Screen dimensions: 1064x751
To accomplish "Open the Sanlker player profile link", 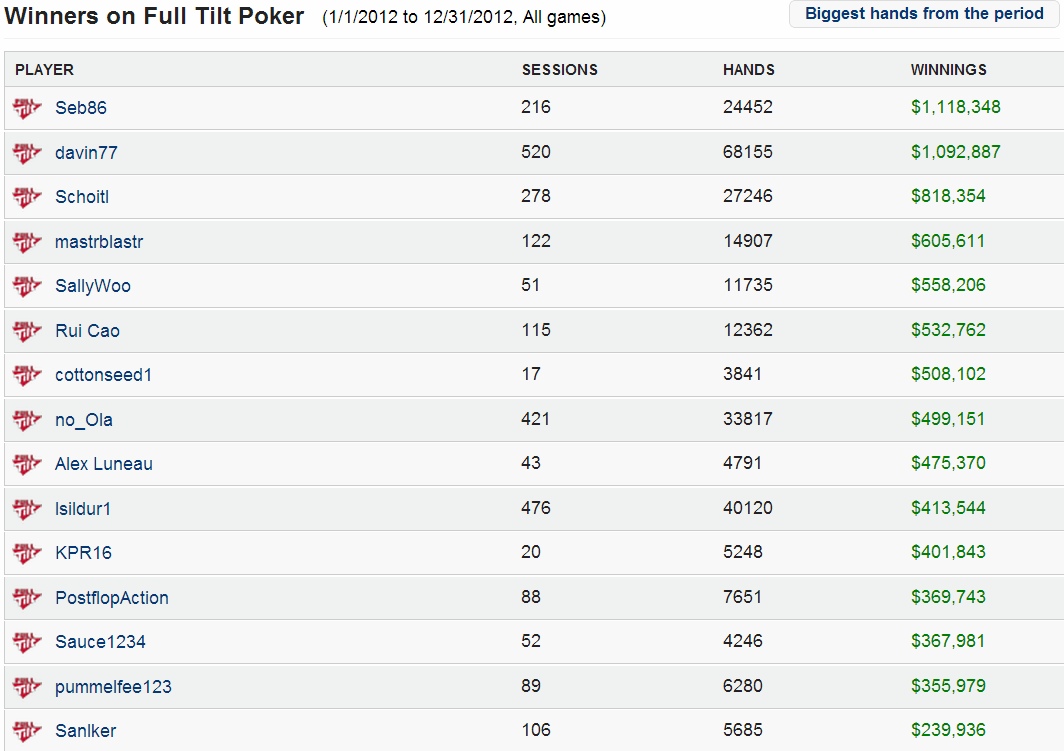I will coord(86,731).
